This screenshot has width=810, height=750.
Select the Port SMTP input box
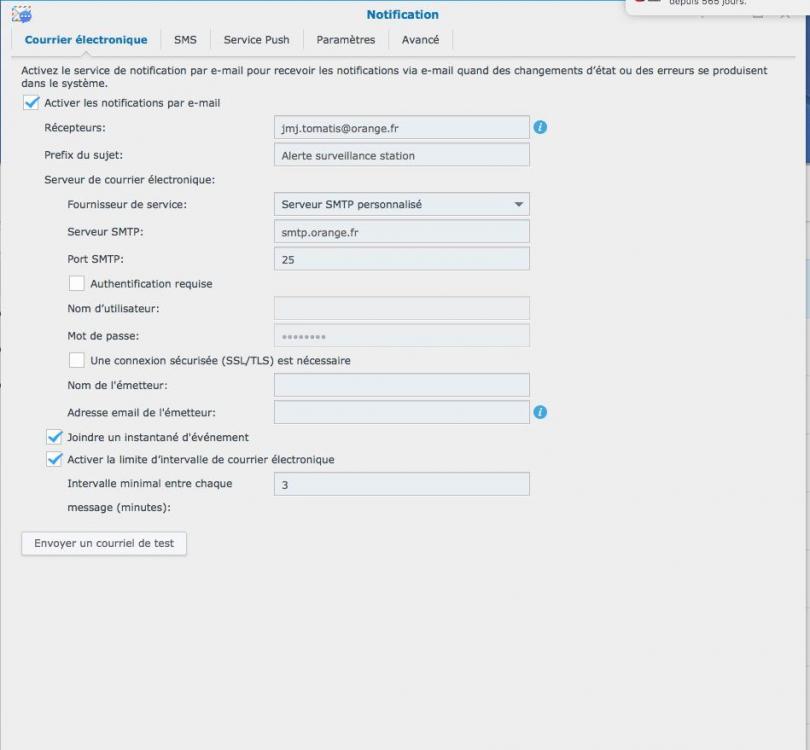coord(401,259)
